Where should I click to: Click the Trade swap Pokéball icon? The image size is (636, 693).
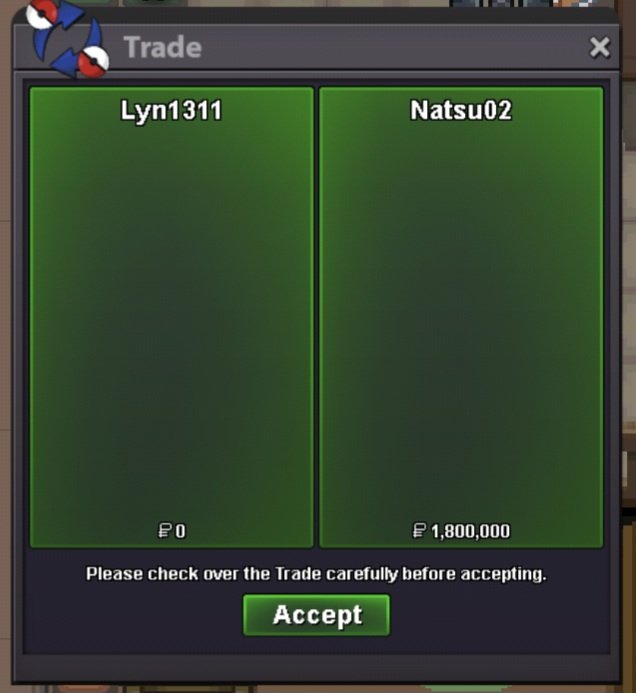(x=68, y=39)
